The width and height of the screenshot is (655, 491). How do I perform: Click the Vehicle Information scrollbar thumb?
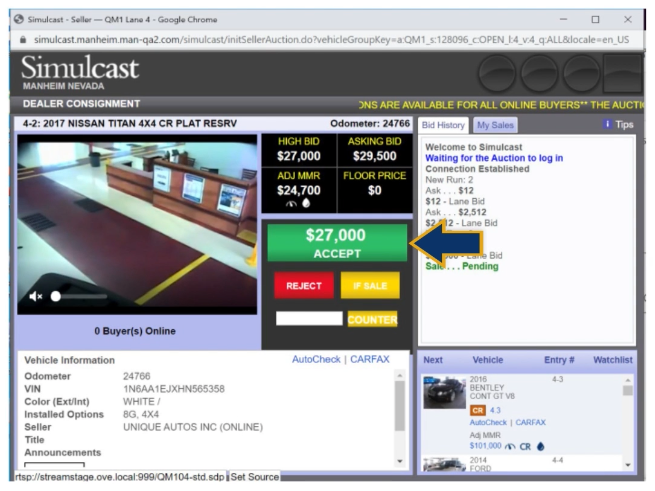pyautogui.click(x=400, y=405)
